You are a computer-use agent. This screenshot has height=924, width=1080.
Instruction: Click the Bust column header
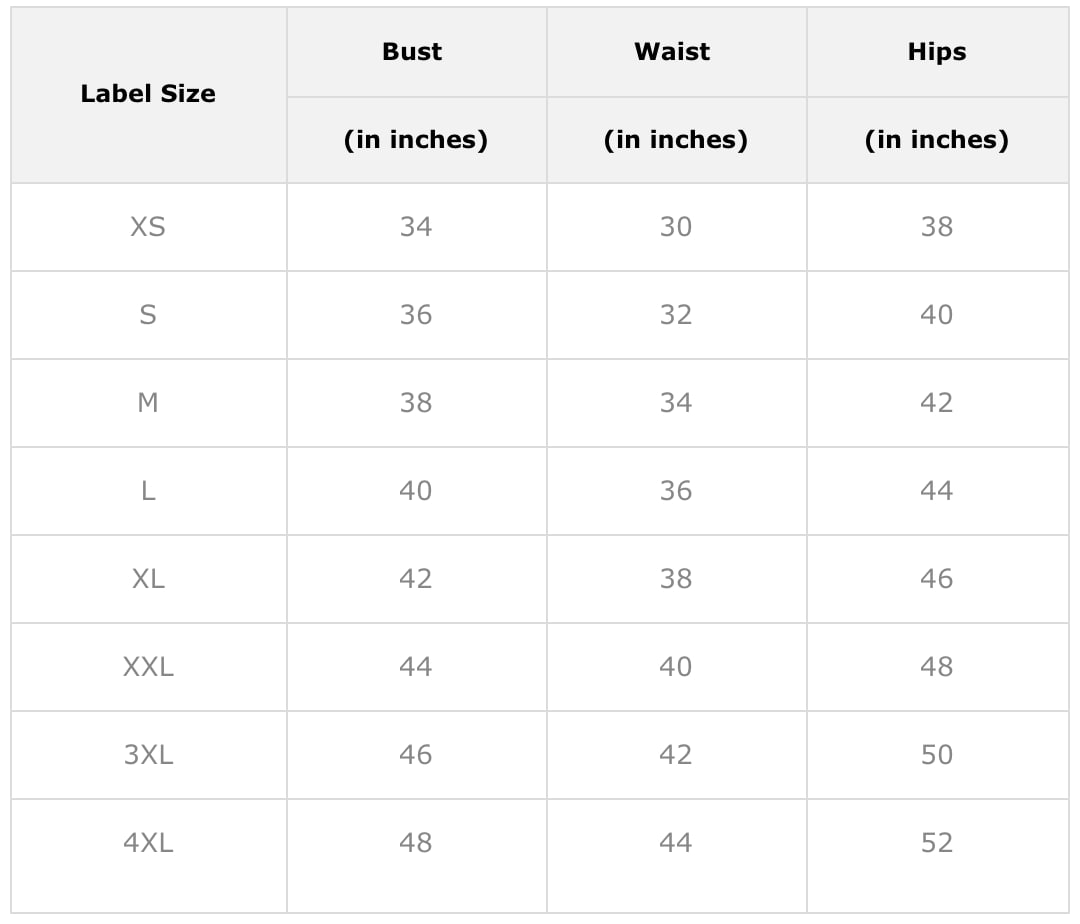[x=412, y=52]
